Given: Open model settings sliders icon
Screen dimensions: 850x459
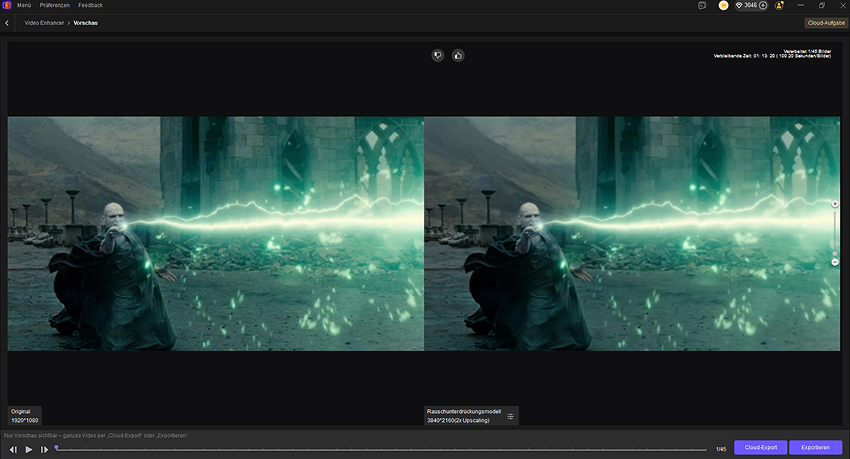Looking at the screenshot, I should point(510,416).
